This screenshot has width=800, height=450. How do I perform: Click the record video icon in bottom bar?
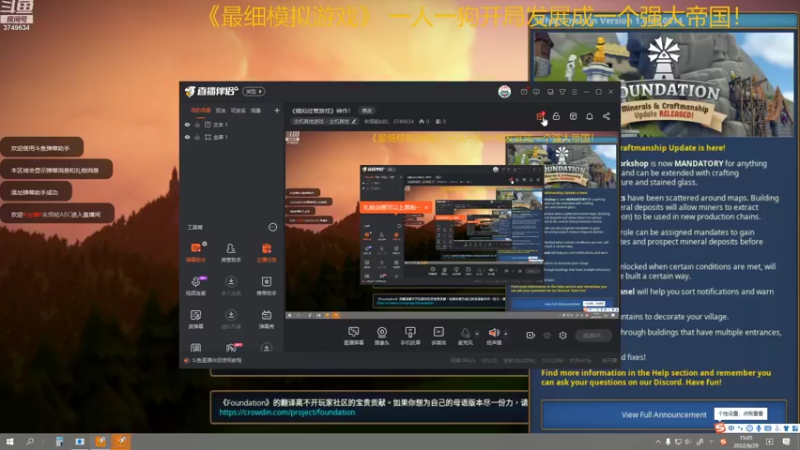click(531, 335)
